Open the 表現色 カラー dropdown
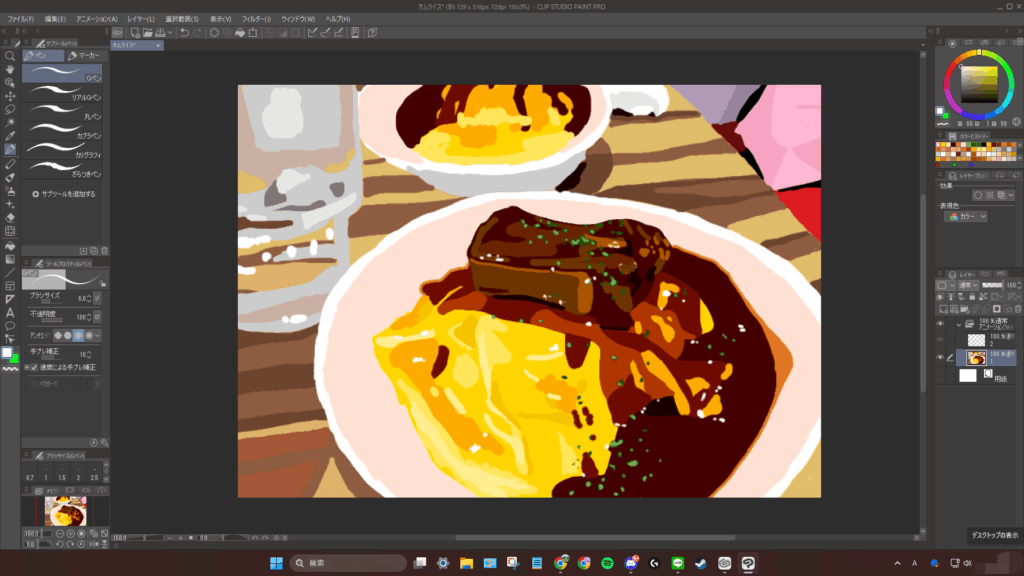This screenshot has height=576, width=1024. (966, 216)
